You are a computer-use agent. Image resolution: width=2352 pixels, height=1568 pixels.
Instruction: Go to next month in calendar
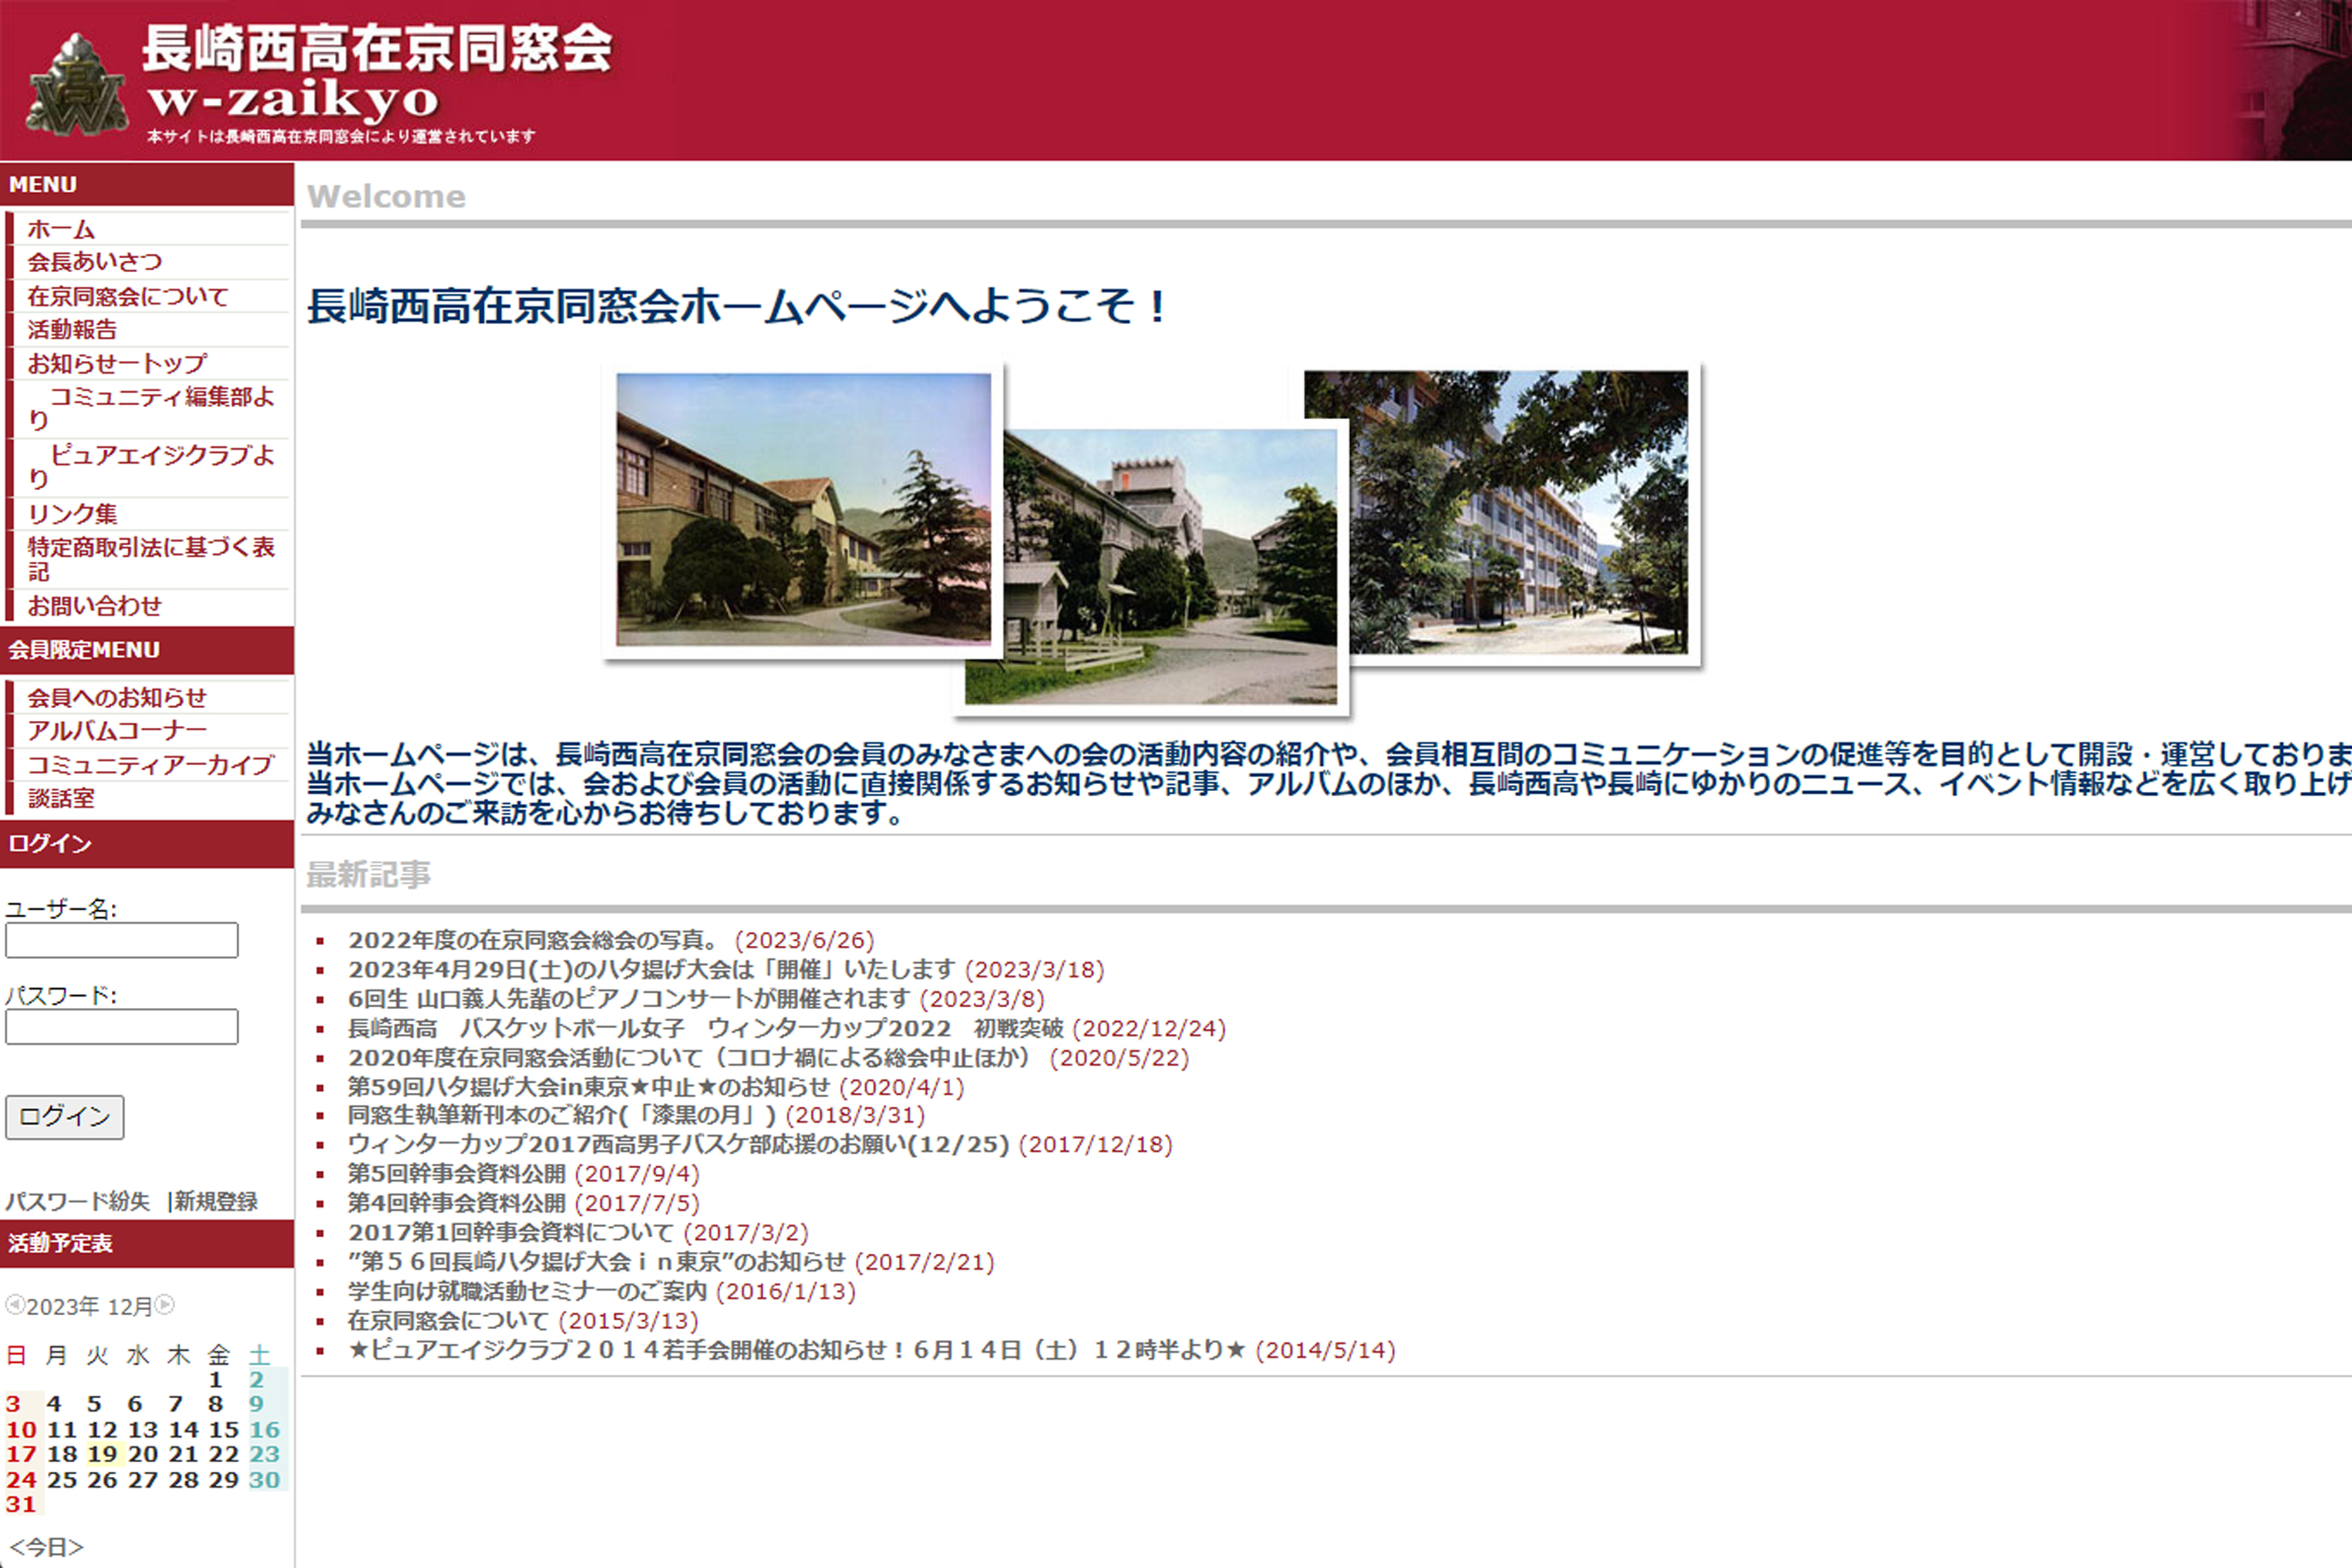pos(165,1305)
